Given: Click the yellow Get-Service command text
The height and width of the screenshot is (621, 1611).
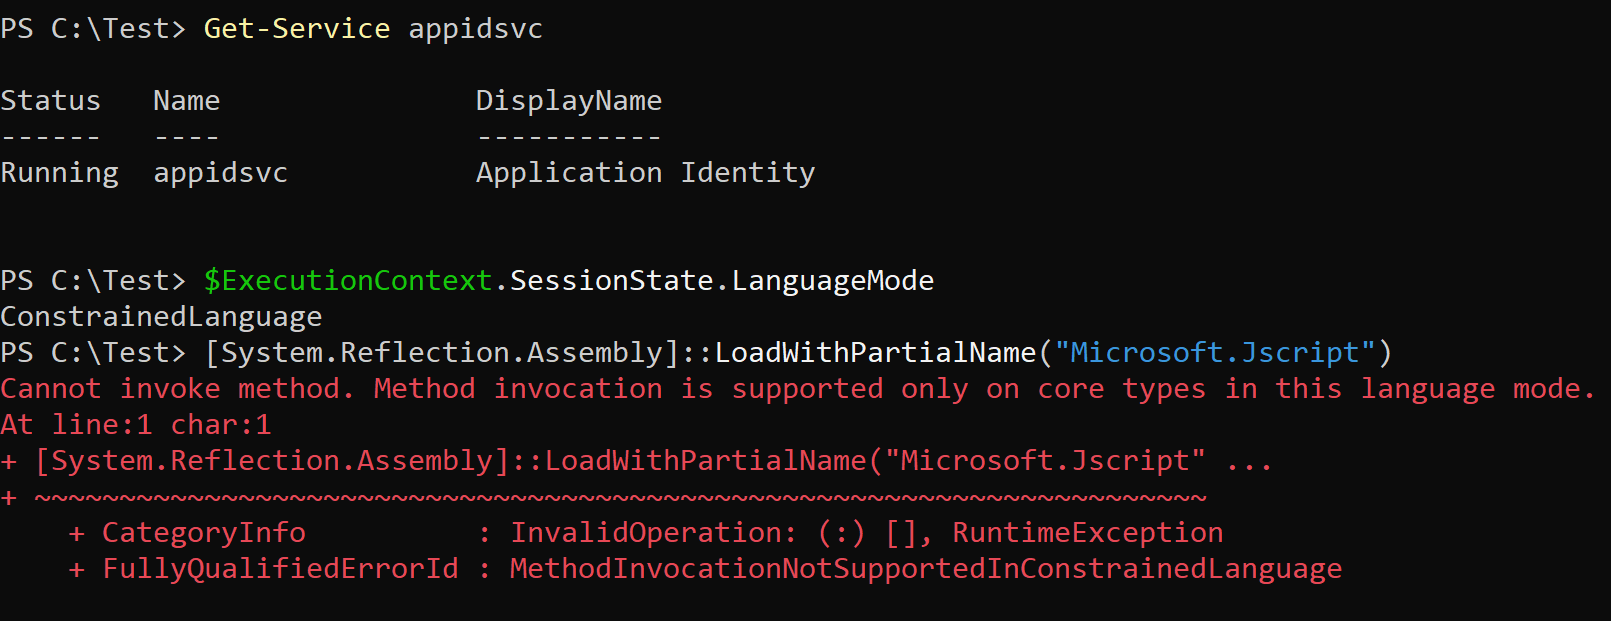Looking at the screenshot, I should click(296, 29).
